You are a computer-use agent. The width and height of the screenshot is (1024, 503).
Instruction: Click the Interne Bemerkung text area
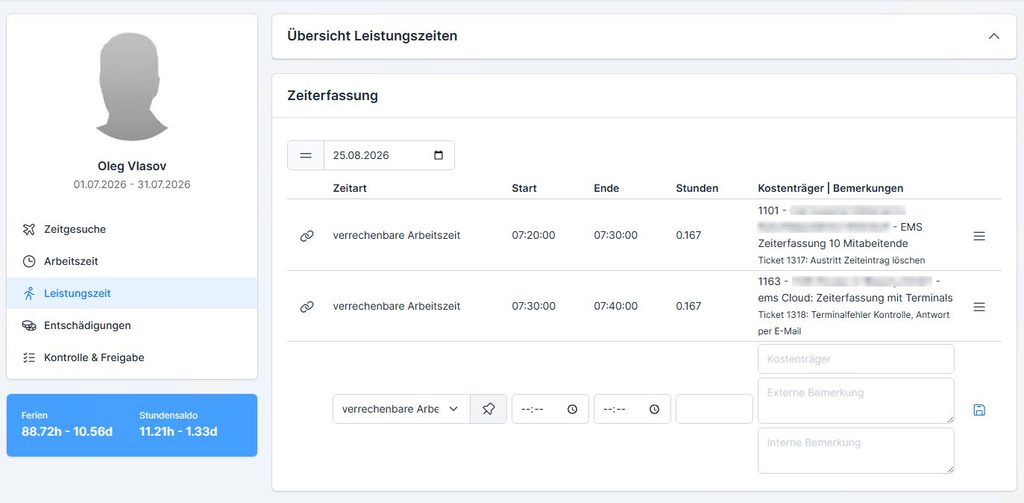[856, 451]
